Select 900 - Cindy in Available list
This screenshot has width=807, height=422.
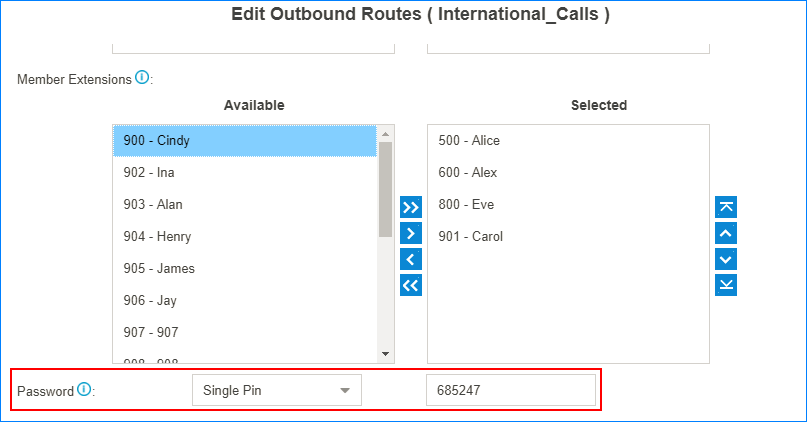pyautogui.click(x=245, y=141)
